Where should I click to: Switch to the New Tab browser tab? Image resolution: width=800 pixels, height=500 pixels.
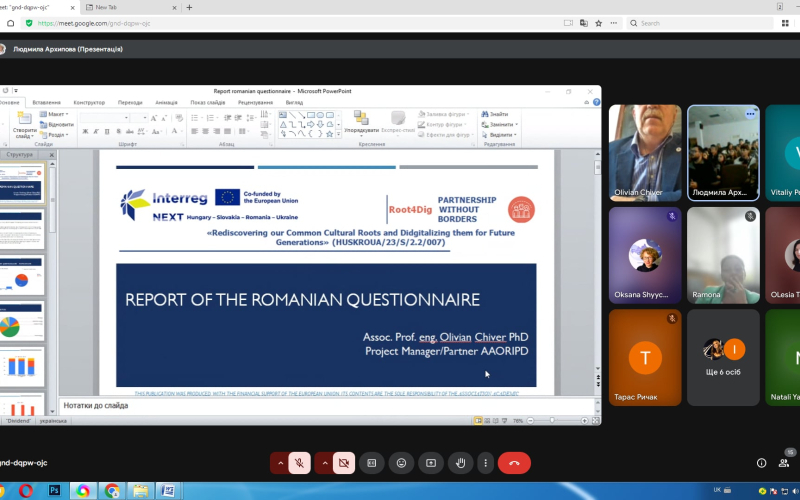click(130, 7)
